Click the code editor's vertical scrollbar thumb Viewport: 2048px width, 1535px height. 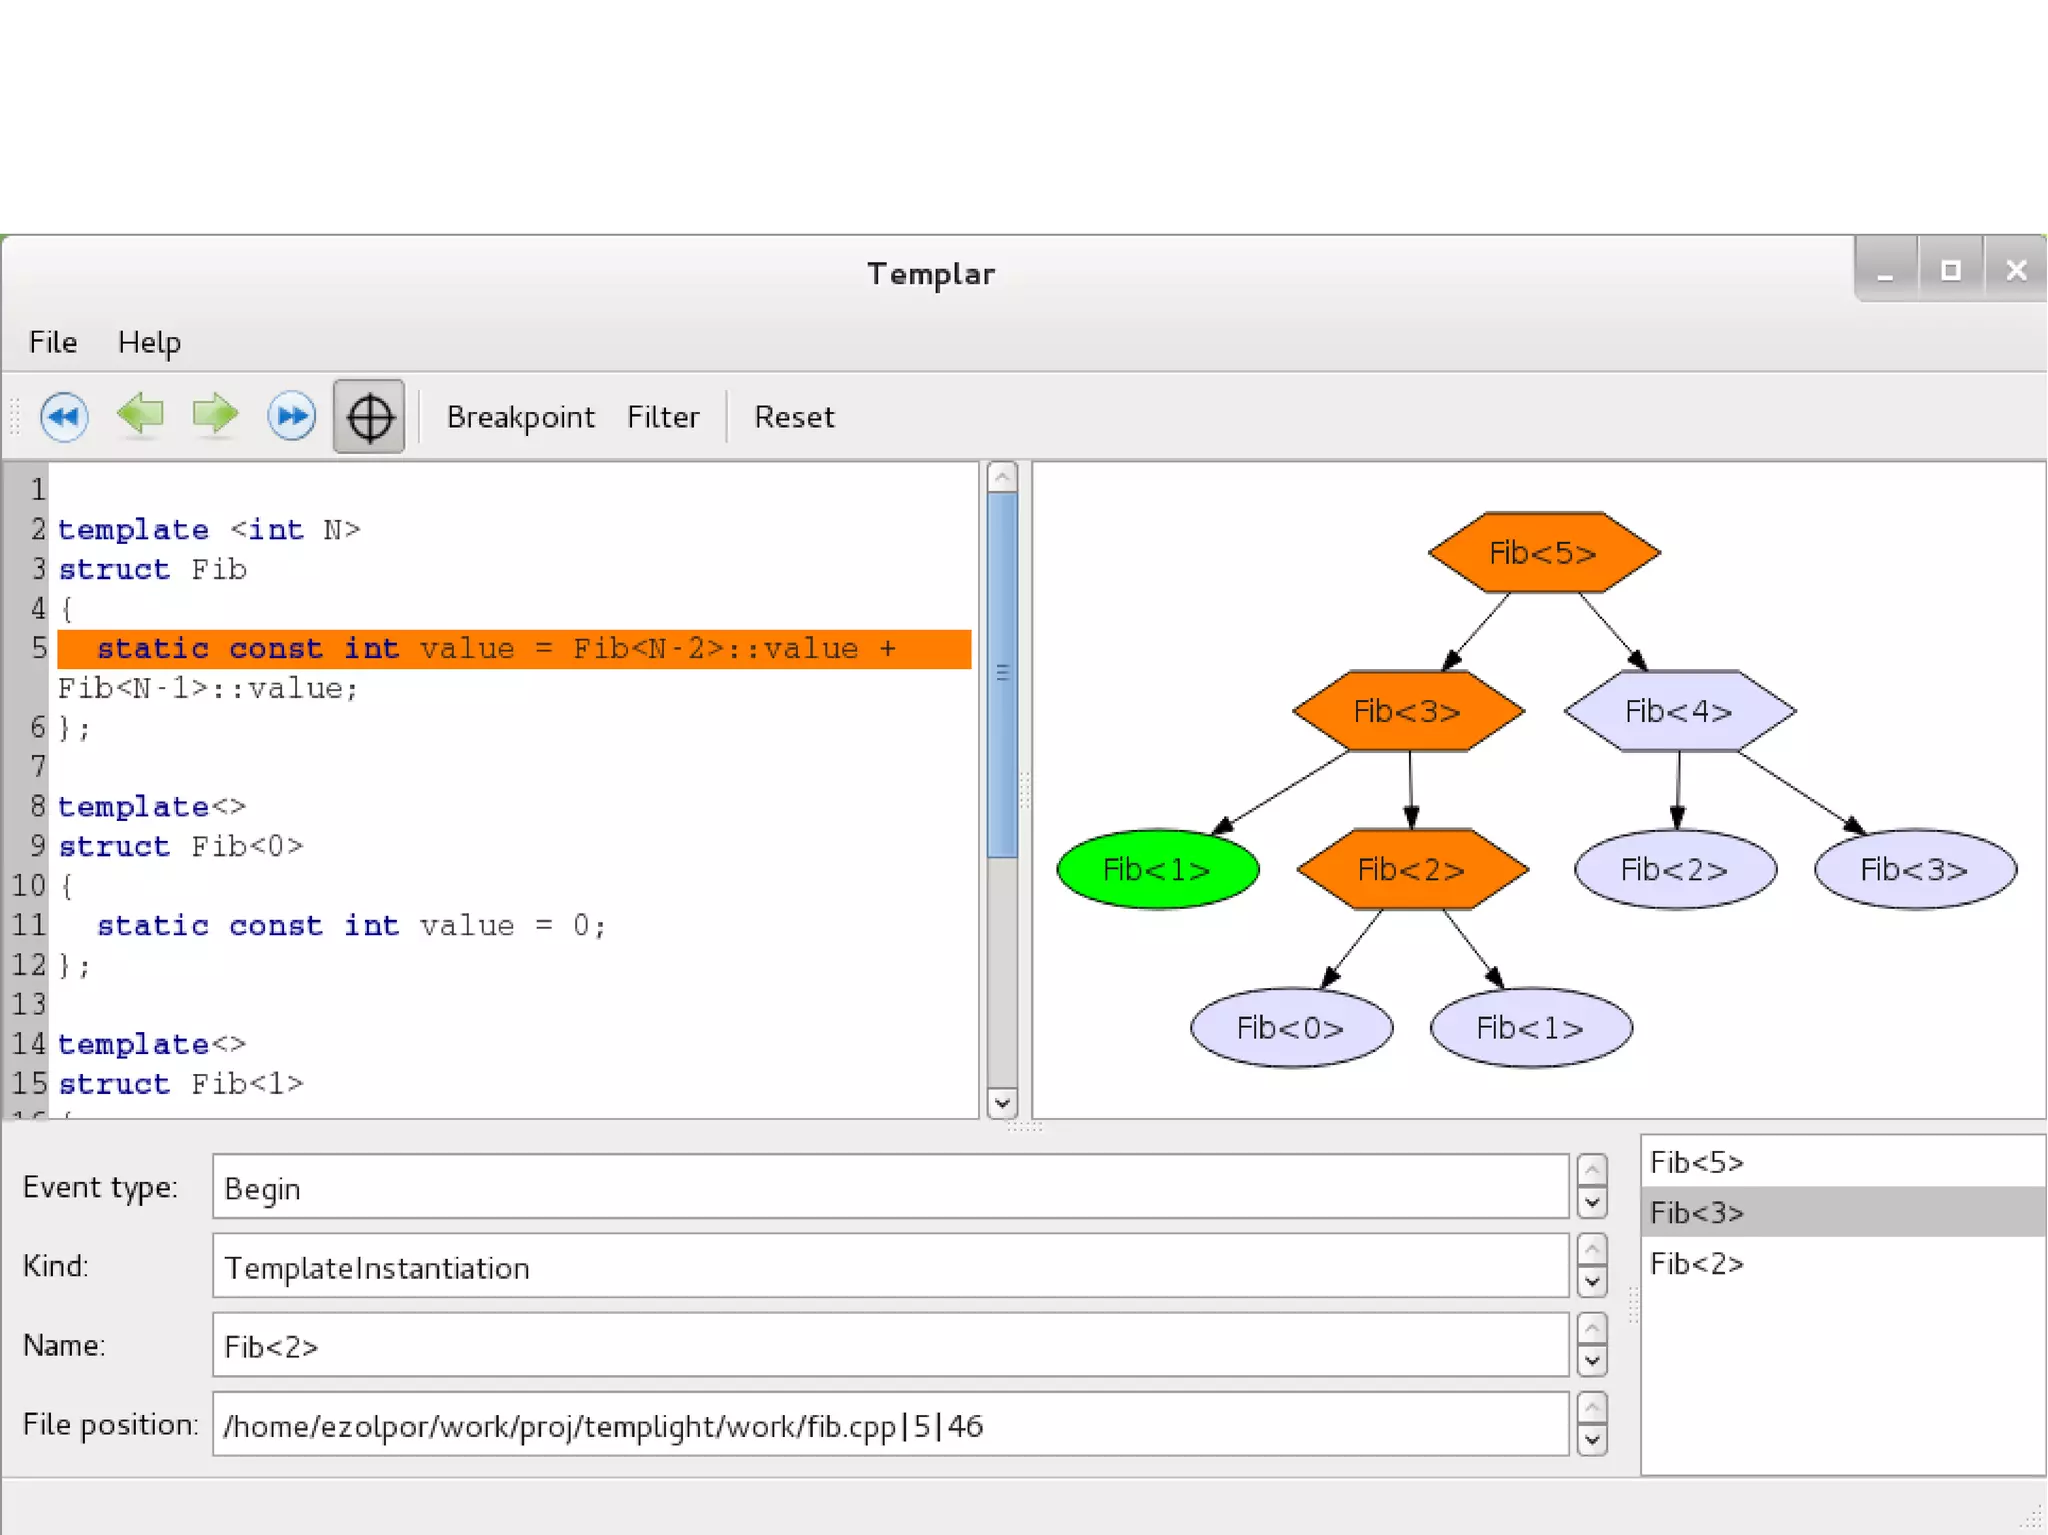[1002, 672]
